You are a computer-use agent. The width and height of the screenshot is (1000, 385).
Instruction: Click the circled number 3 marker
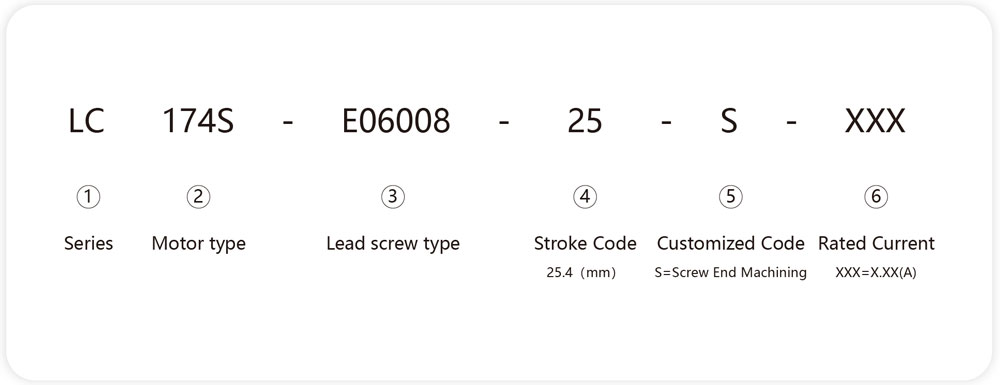point(393,197)
